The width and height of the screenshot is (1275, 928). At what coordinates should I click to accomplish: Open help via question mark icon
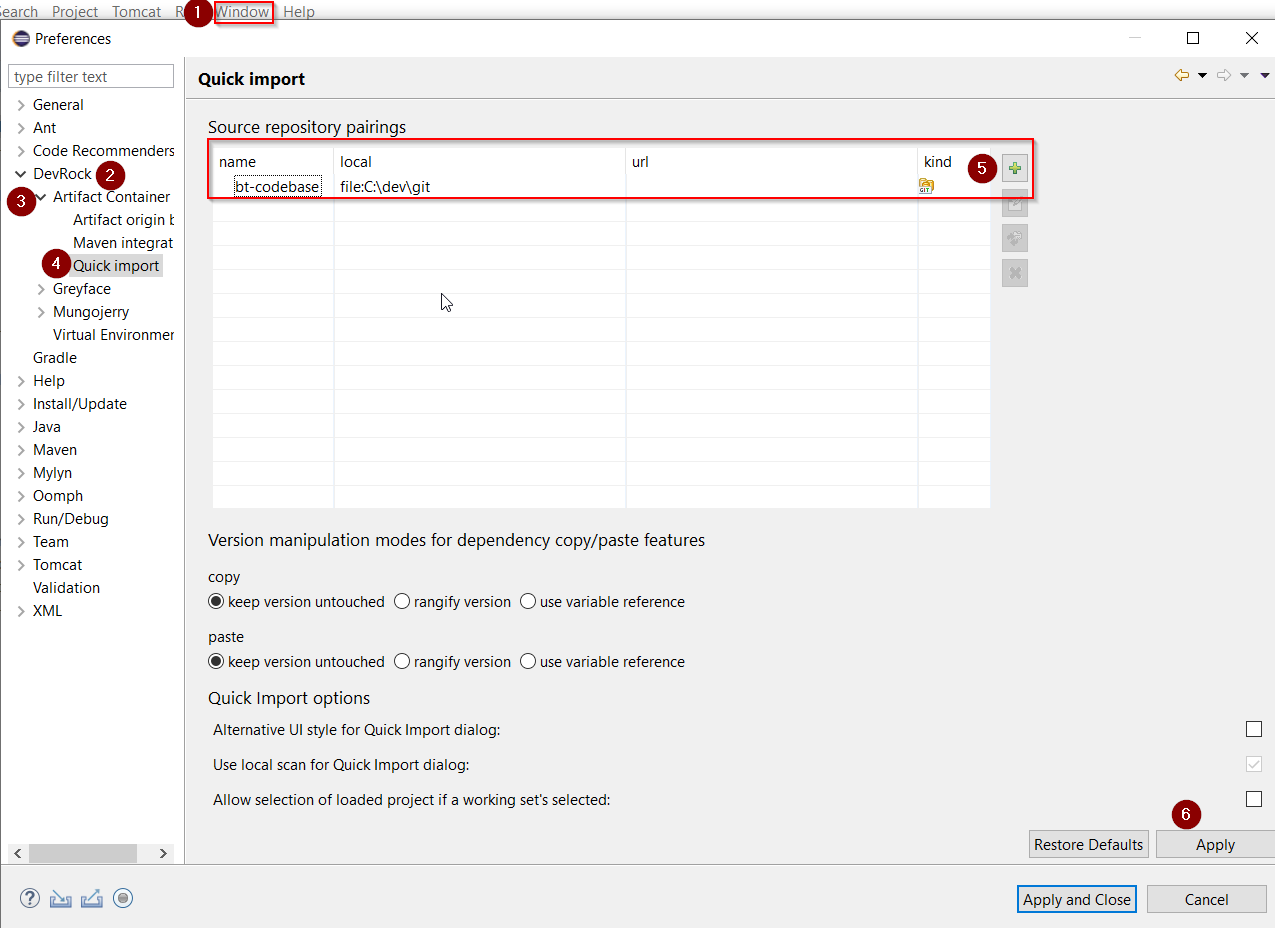[30, 898]
